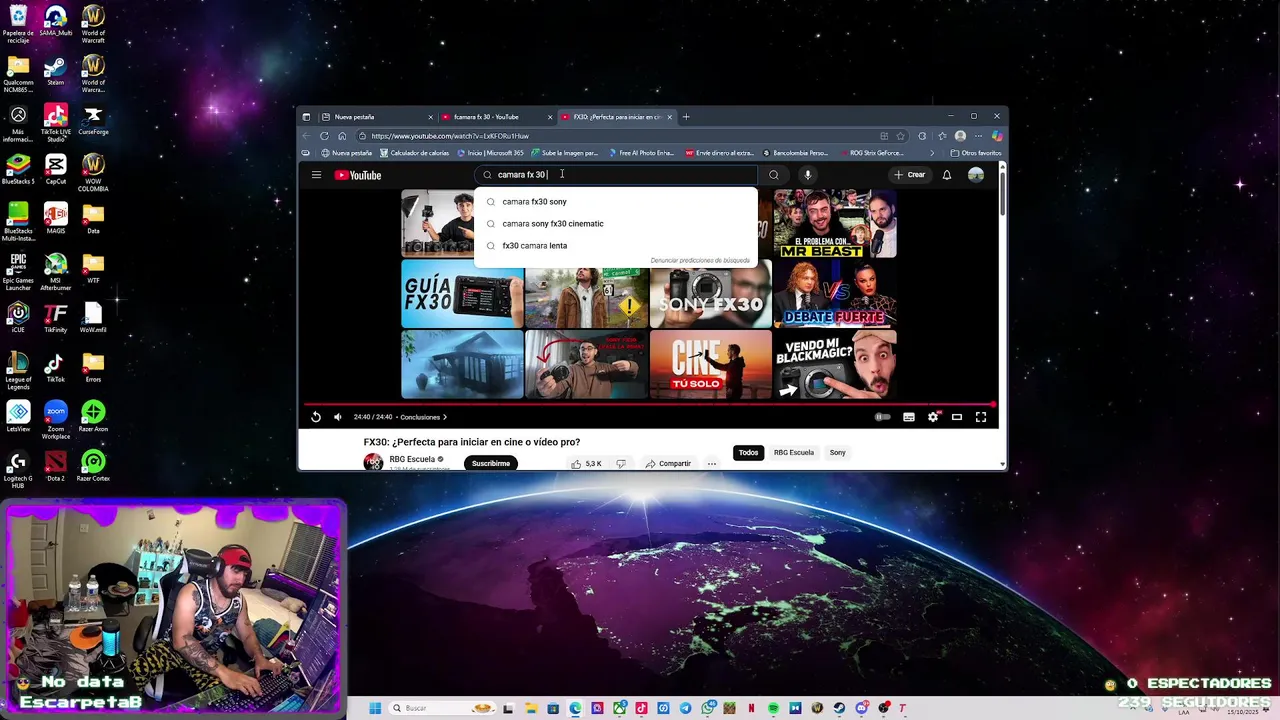Screen dimensions: 1280x720
Task: Open the GUÍA FX30 suggested video thumbnail
Action: point(462,294)
